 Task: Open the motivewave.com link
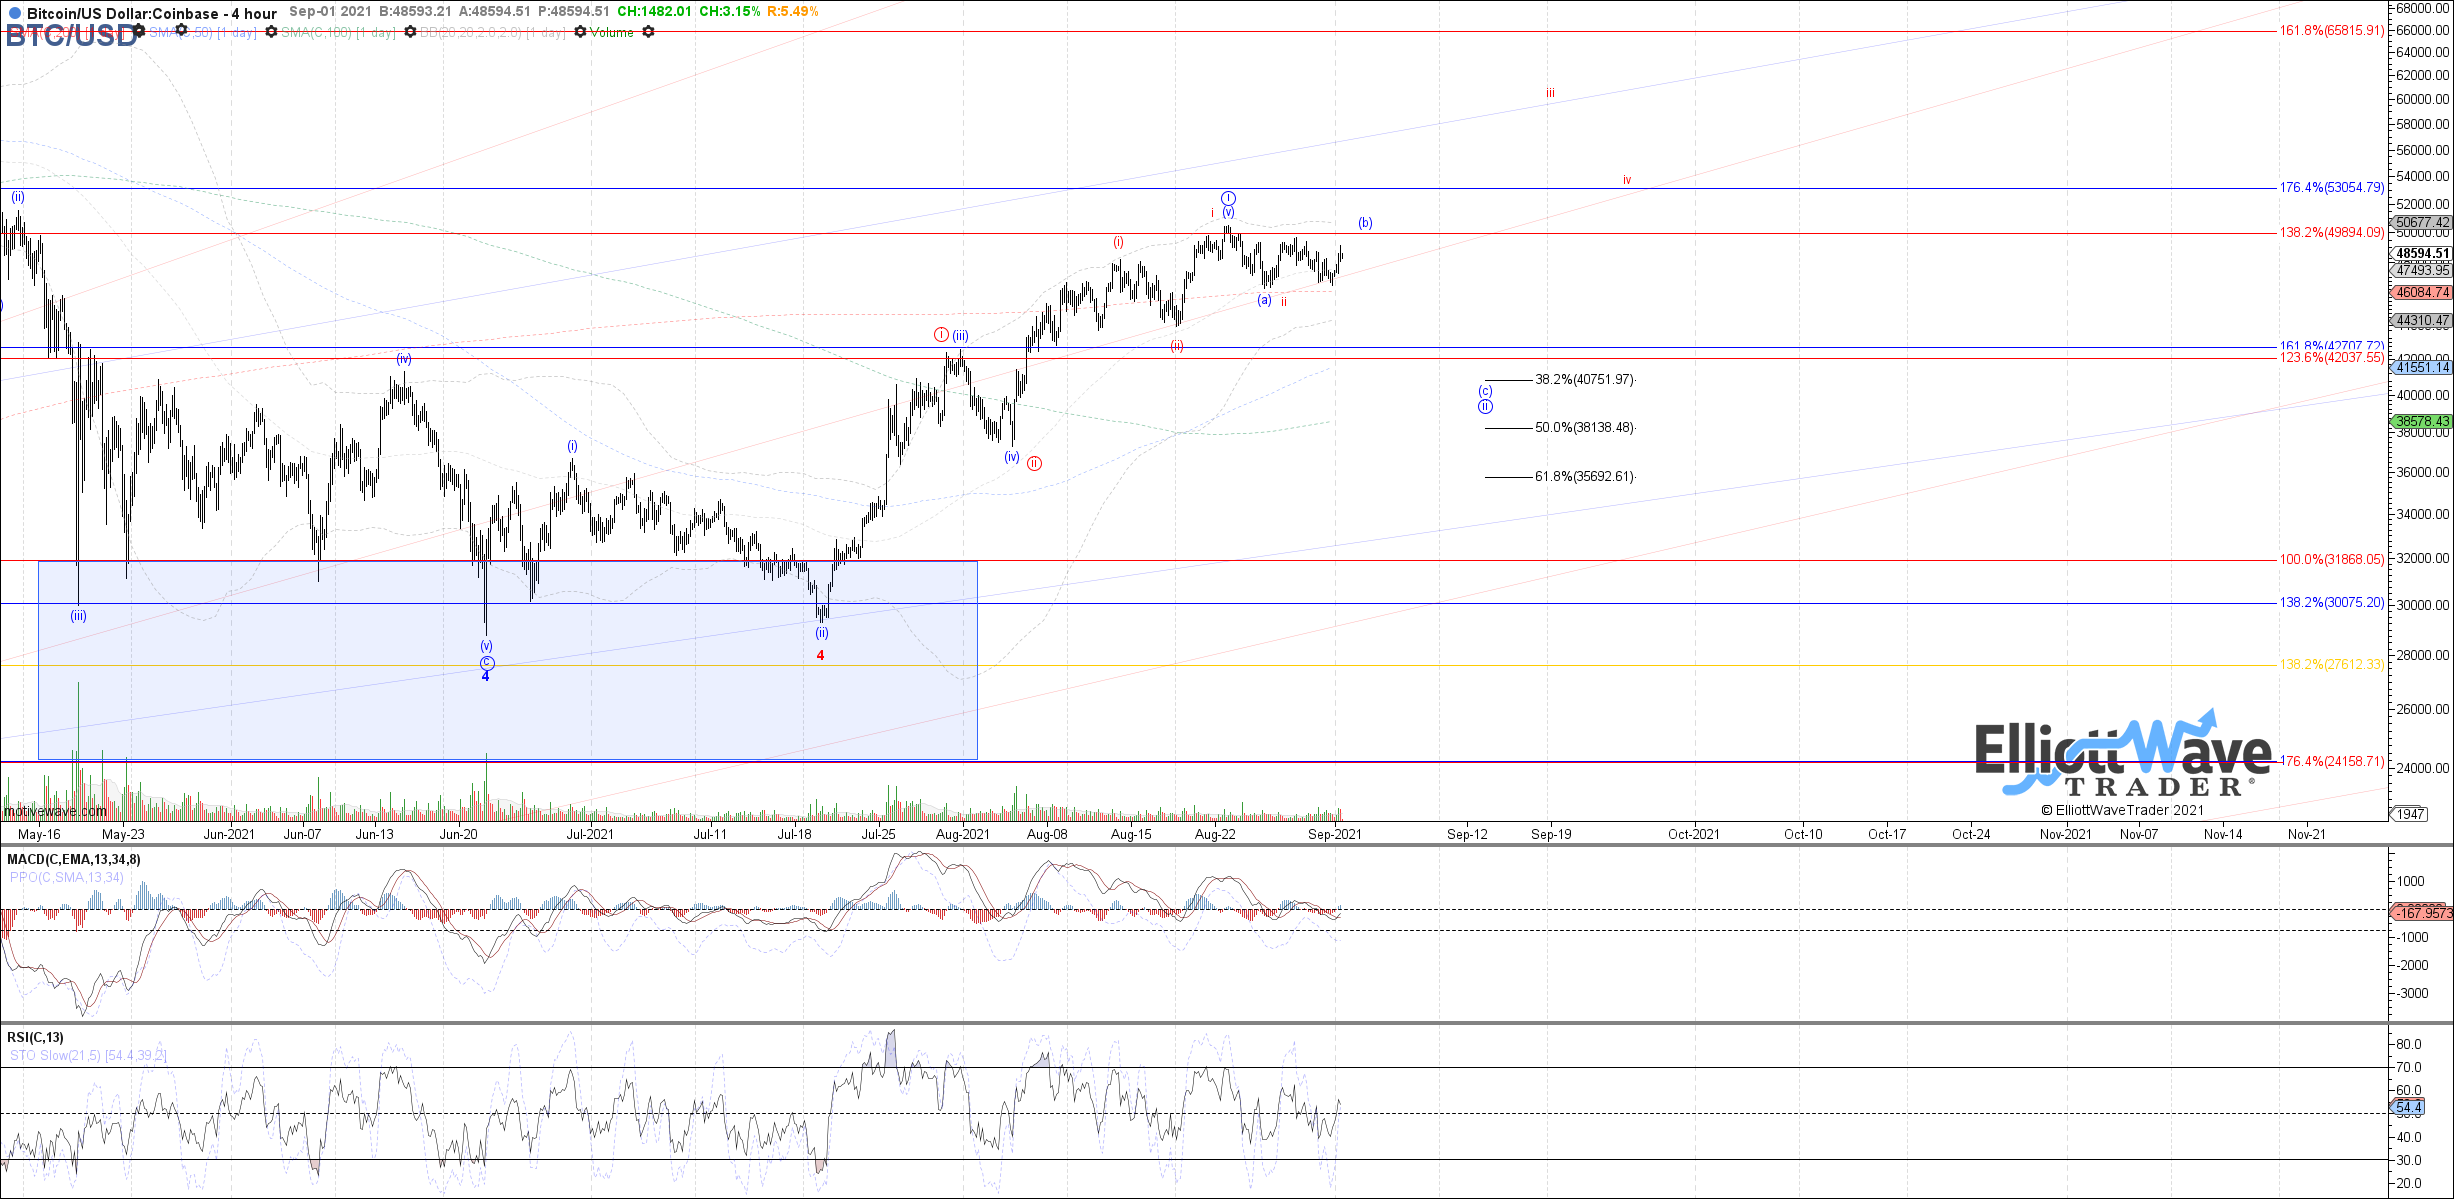point(55,811)
